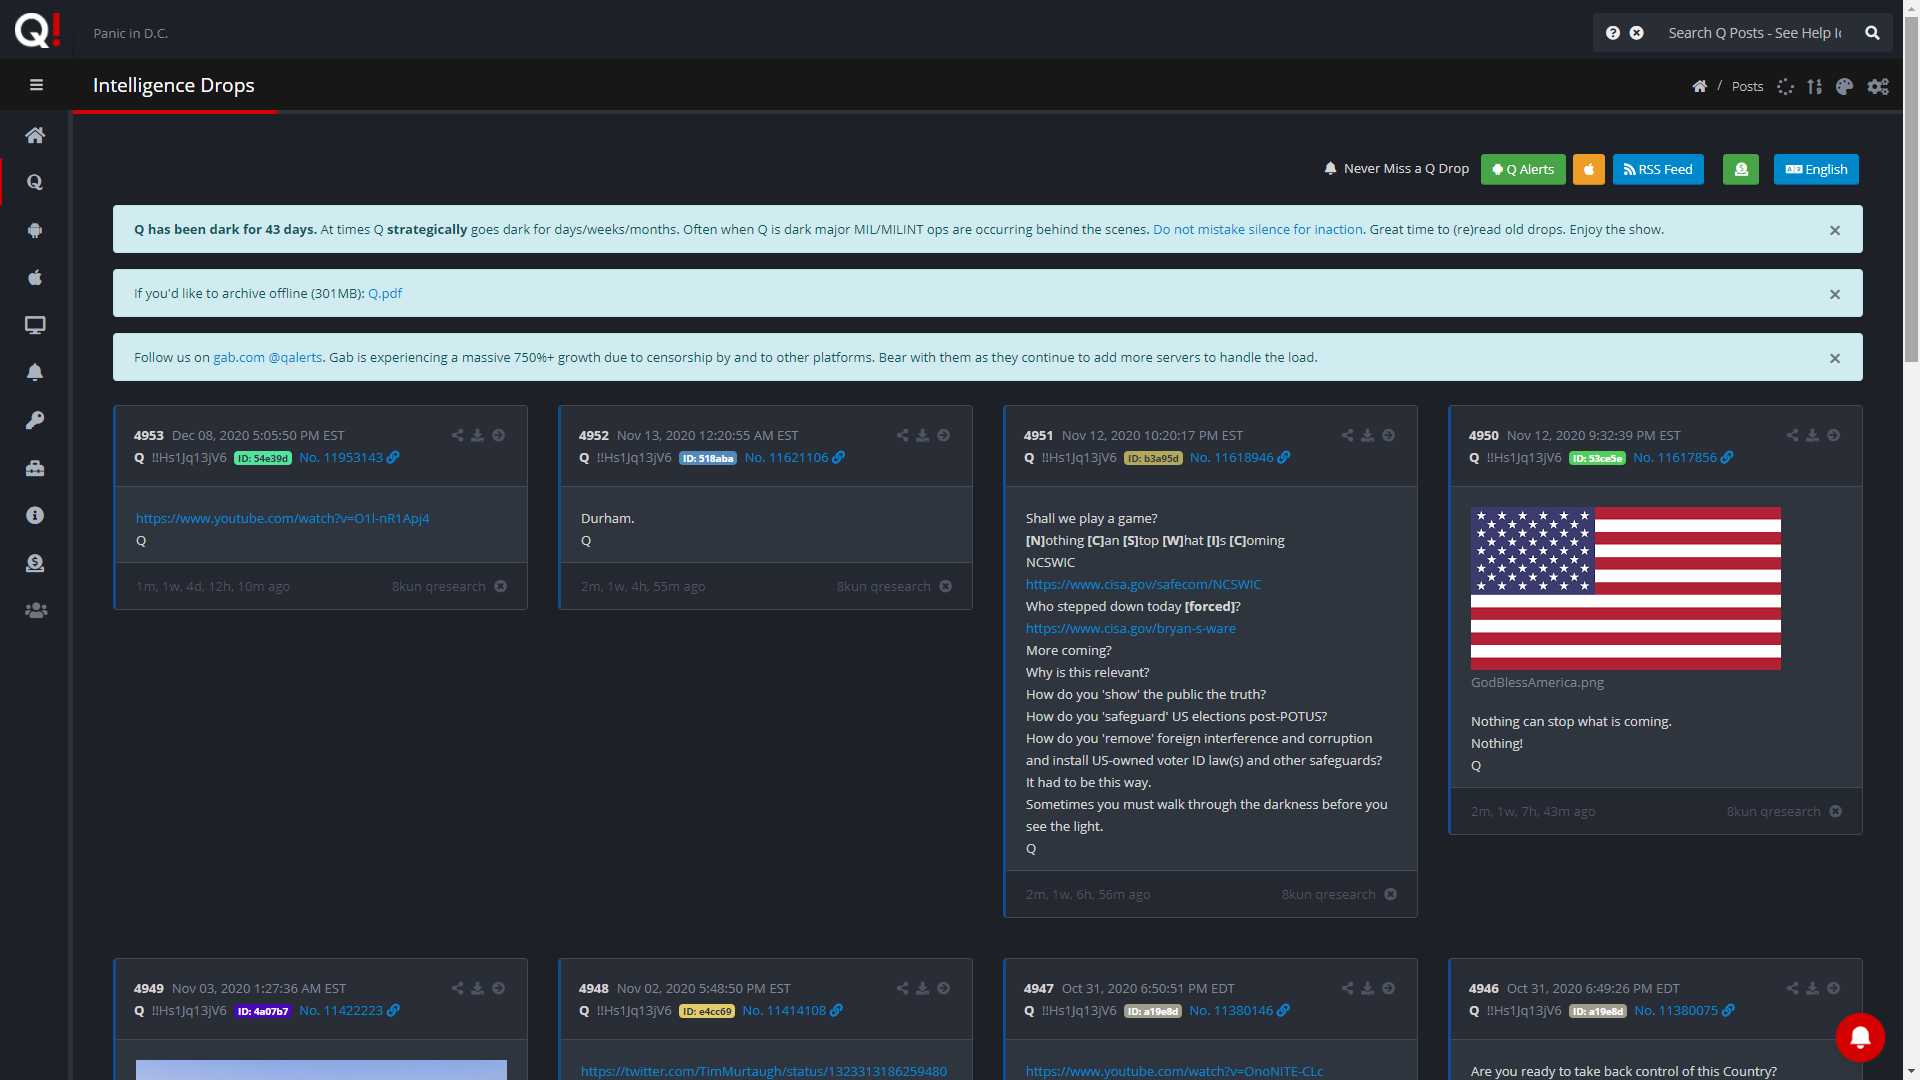
Task: Open the Q posts sidebar icon
Action: point(35,182)
